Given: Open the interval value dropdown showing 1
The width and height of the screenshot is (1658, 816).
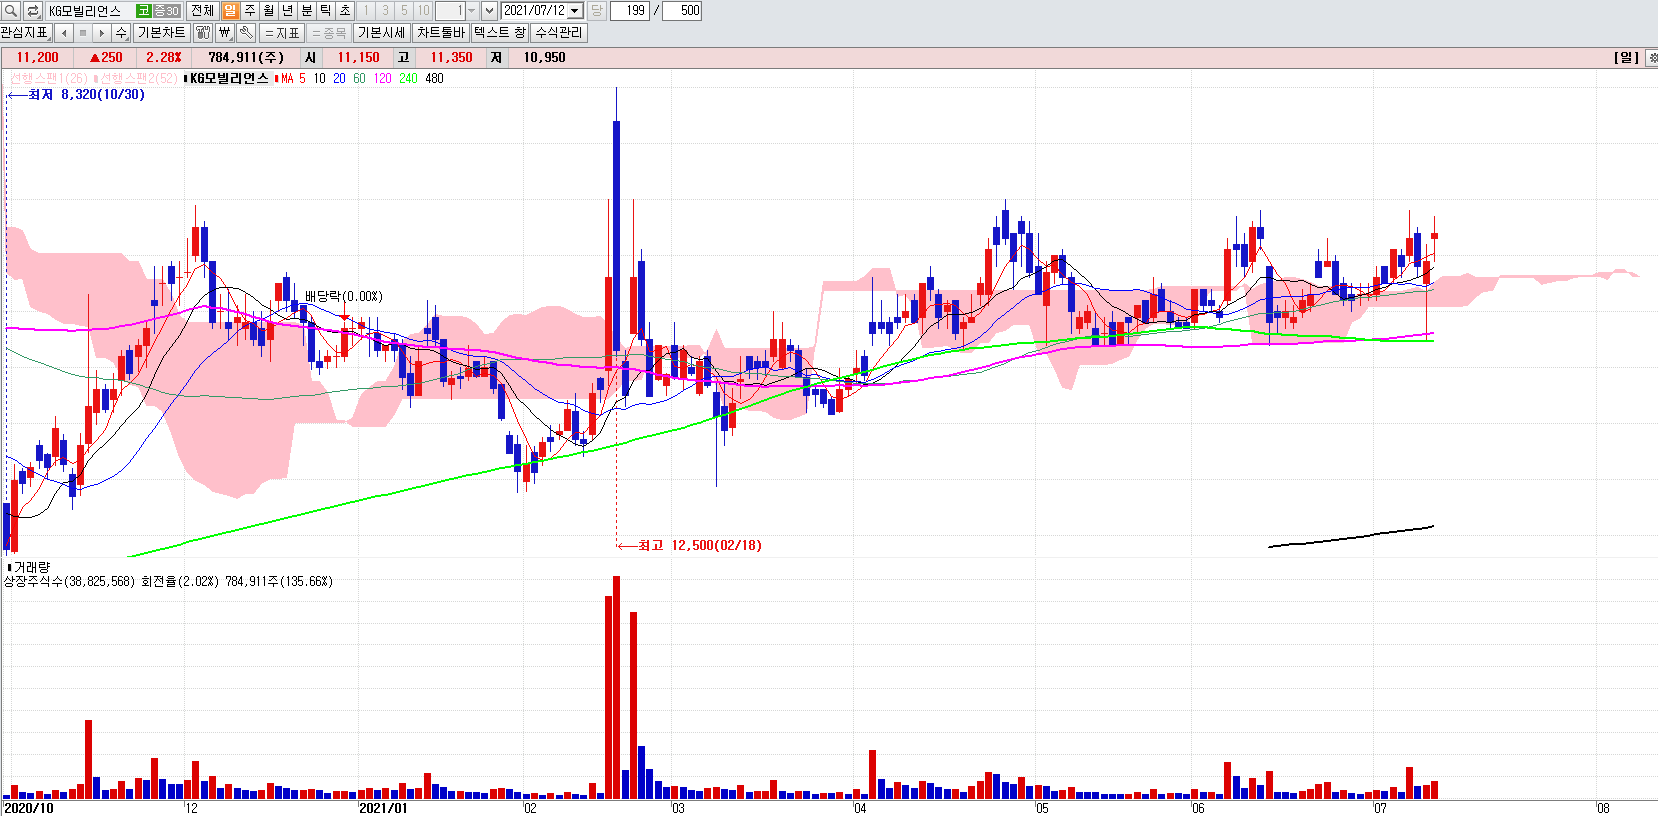Looking at the screenshot, I should coord(471,10).
